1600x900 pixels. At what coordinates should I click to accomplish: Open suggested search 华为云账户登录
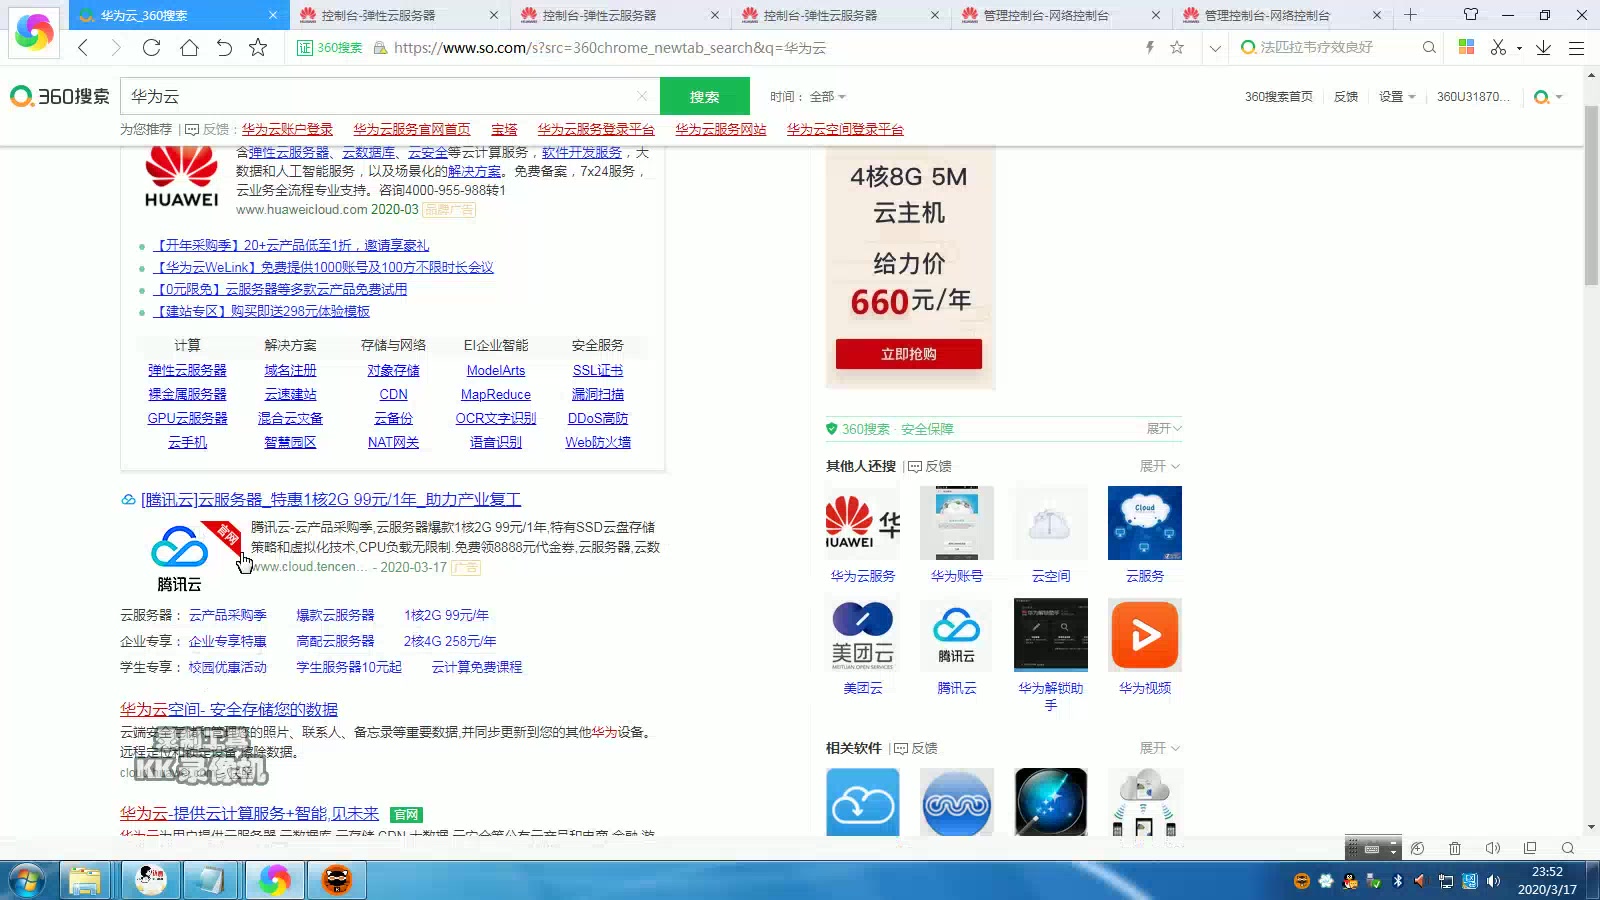[287, 129]
